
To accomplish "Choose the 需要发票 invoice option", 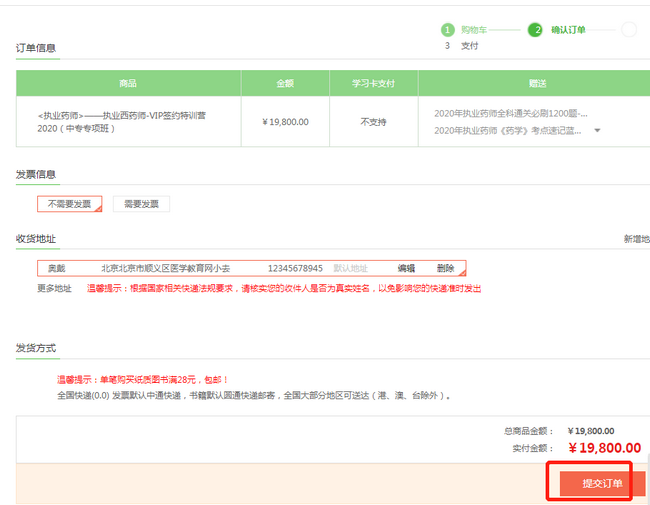I will click(x=141, y=204).
